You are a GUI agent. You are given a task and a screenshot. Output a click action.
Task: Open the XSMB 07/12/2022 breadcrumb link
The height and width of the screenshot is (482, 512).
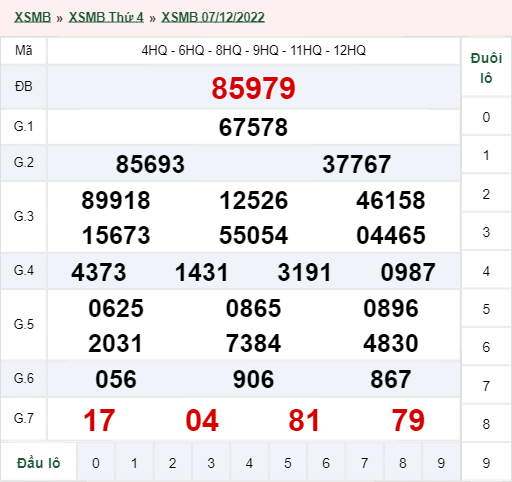(213, 17)
